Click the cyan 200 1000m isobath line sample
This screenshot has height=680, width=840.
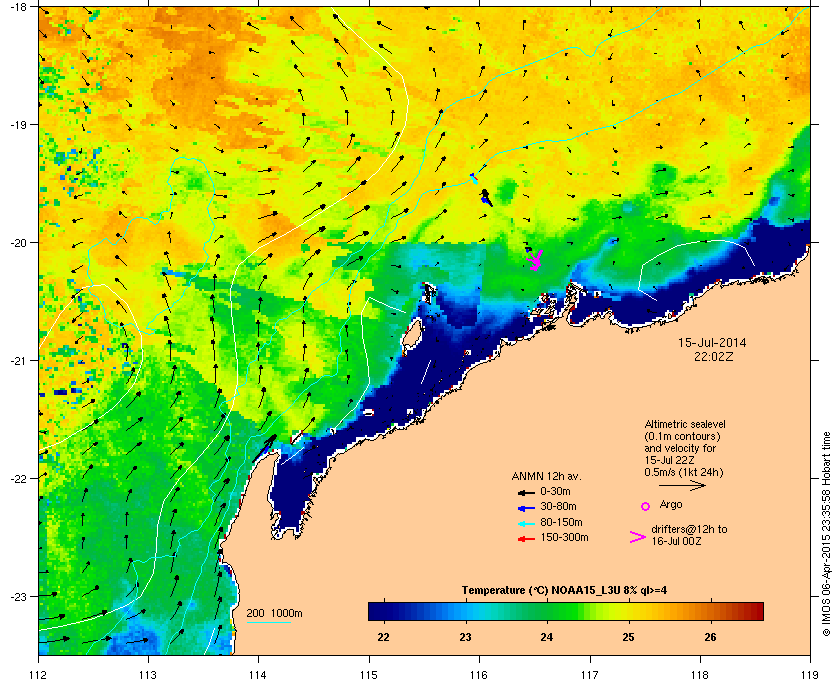(268, 622)
